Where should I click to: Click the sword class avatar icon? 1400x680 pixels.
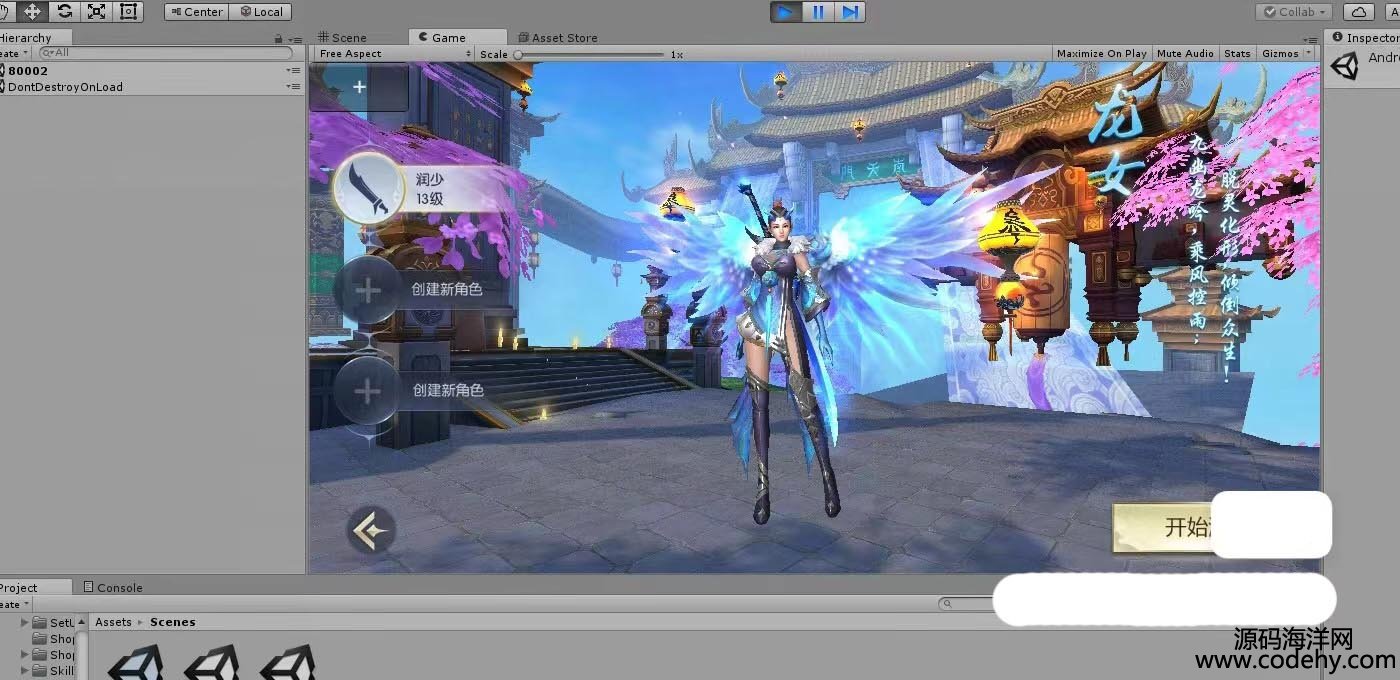tap(369, 189)
